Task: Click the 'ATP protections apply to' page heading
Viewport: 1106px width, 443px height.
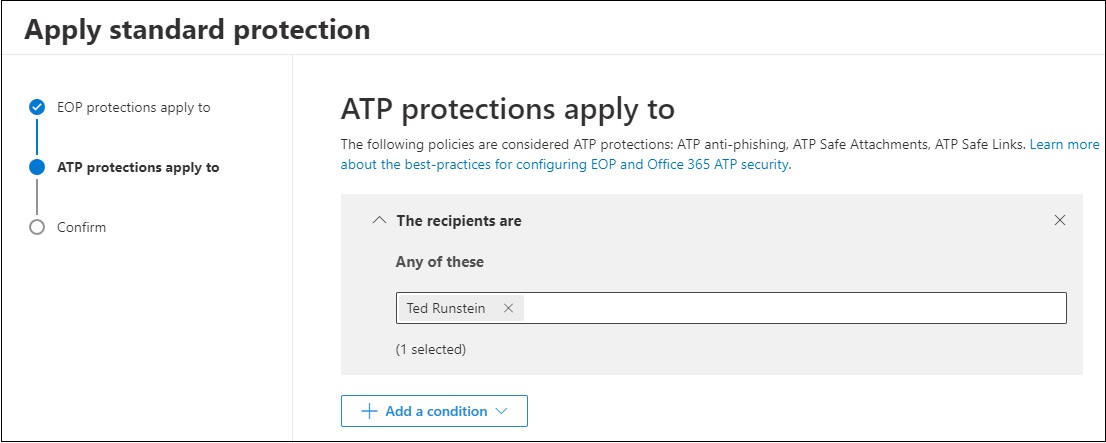Action: (x=508, y=109)
